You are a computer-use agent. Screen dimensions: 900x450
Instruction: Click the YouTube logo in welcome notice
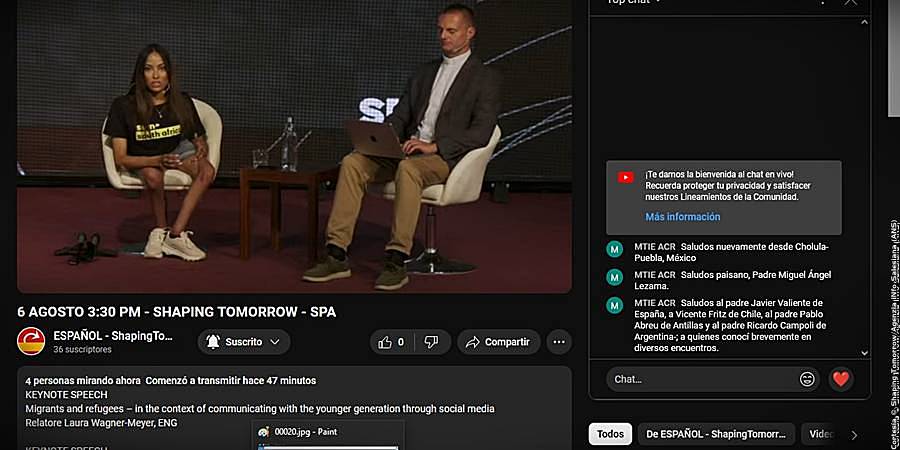click(626, 178)
